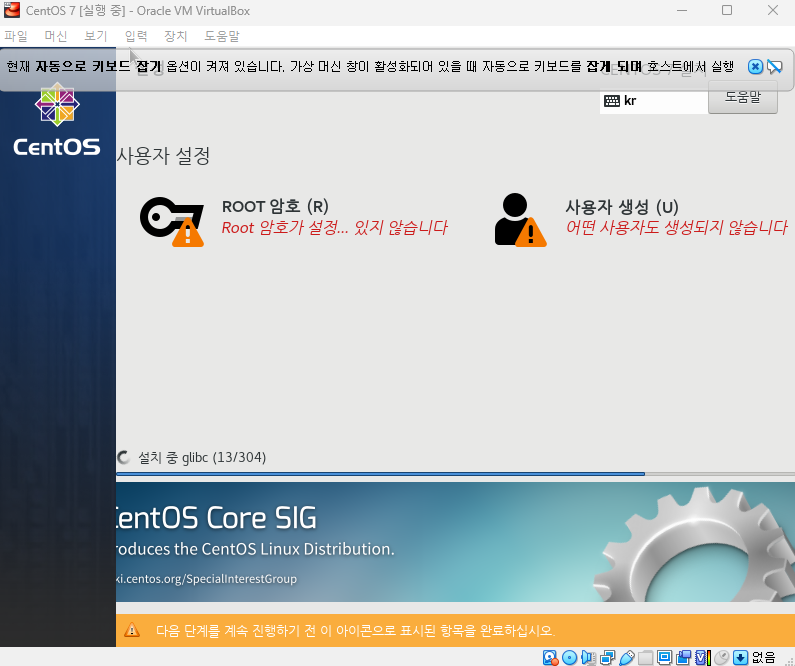Click the red 어떤 사용자도 생성되지 않습니다 text
Viewport: 795px width, 666px height.
pos(677,227)
